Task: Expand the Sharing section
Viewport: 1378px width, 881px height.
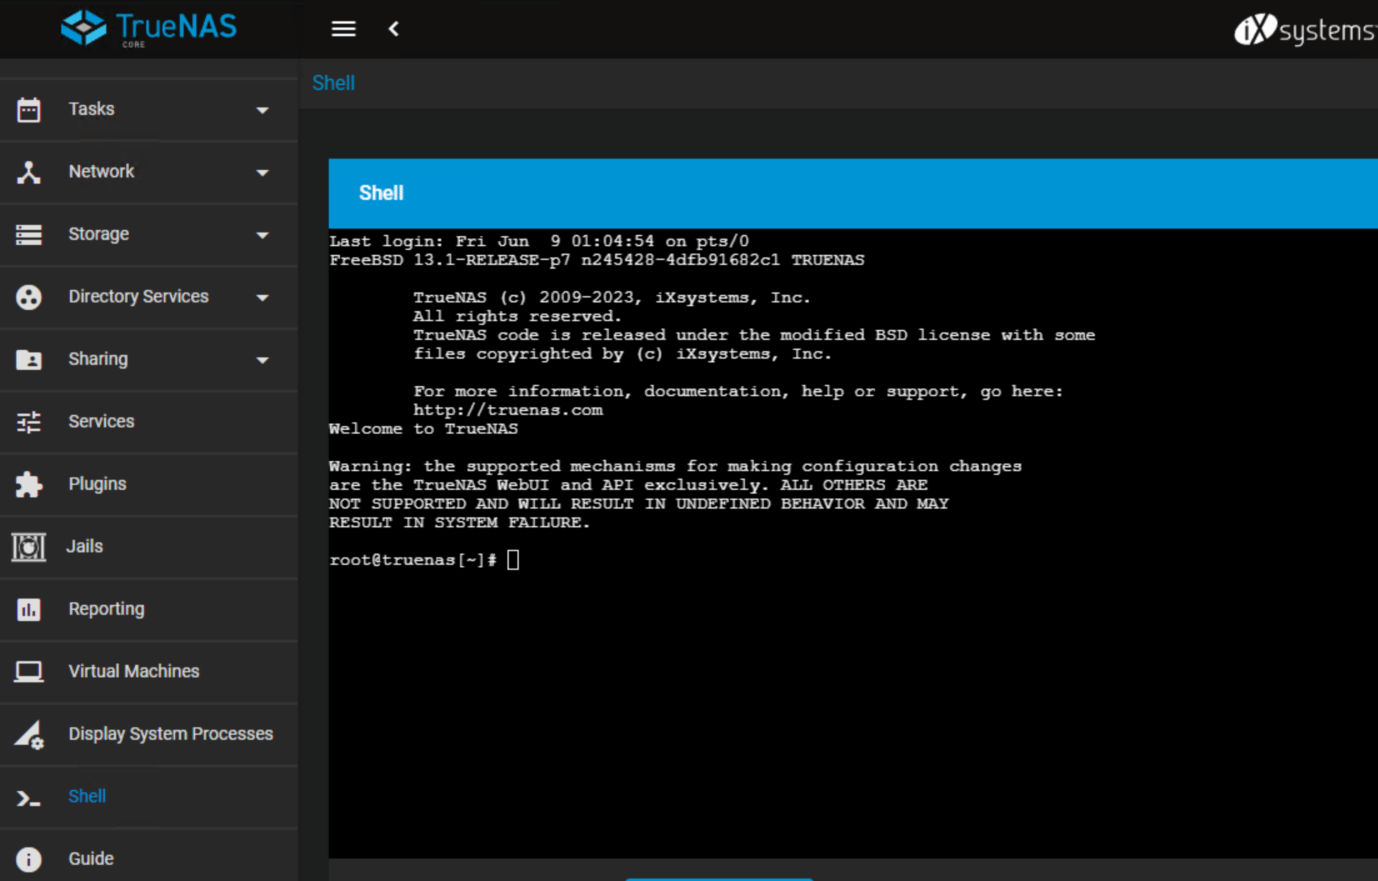Action: [x=261, y=358]
